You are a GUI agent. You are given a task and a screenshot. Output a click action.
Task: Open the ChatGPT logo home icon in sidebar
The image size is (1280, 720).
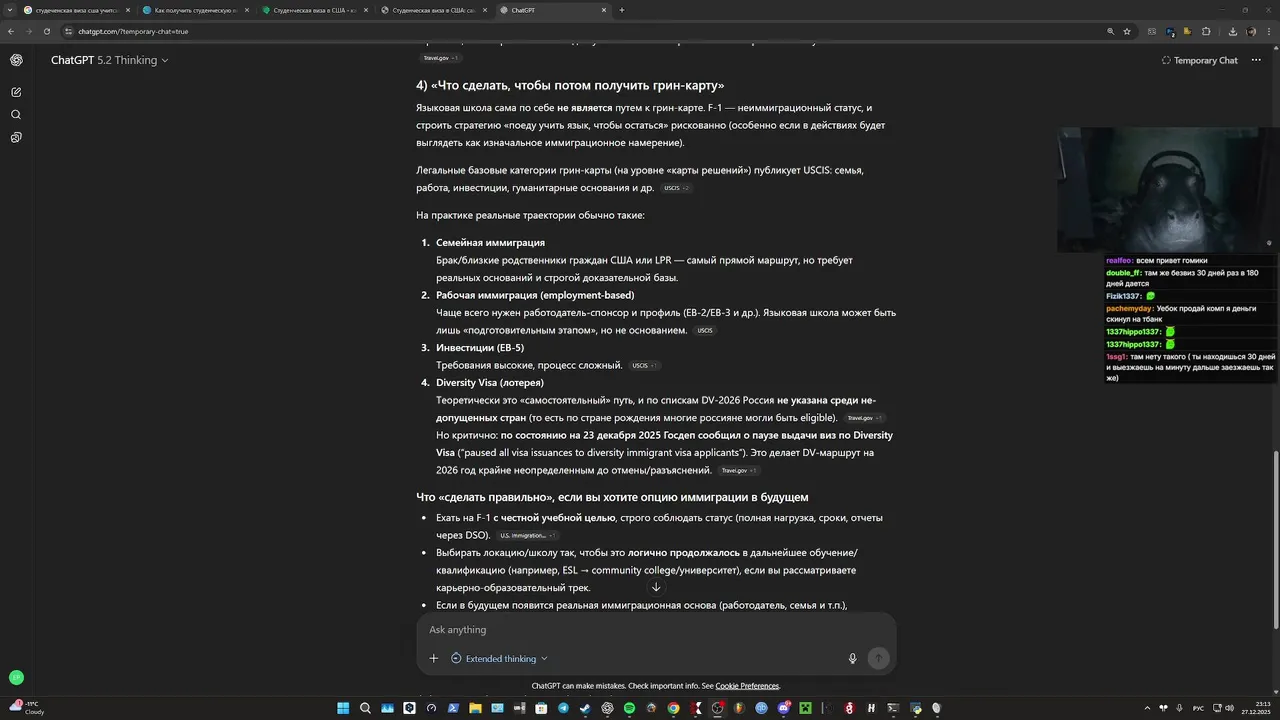[16, 60]
